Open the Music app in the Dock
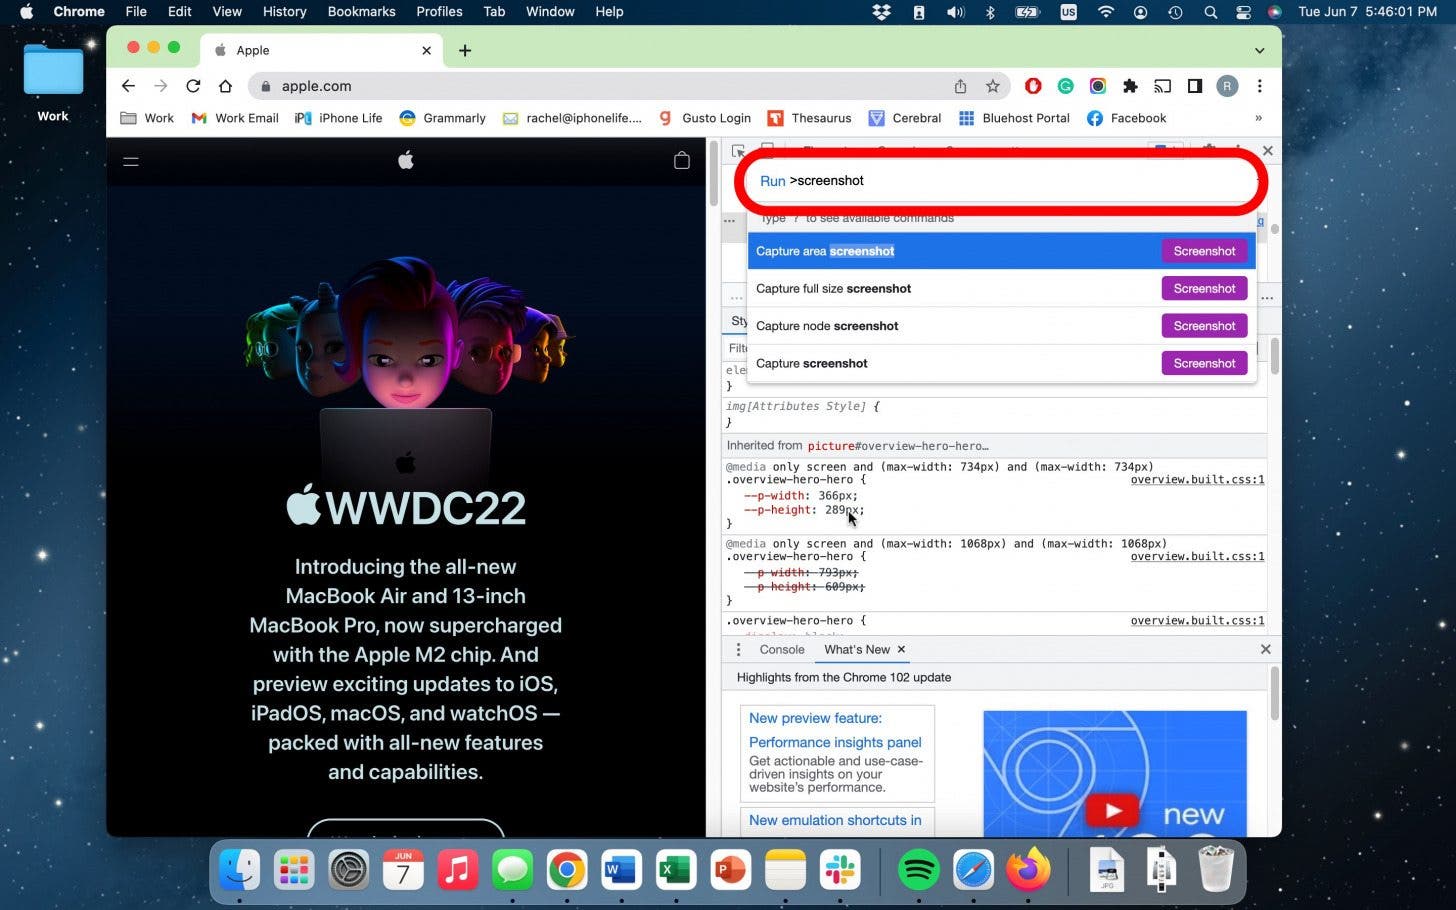Screen dimensions: 1456x910 (x=458, y=870)
